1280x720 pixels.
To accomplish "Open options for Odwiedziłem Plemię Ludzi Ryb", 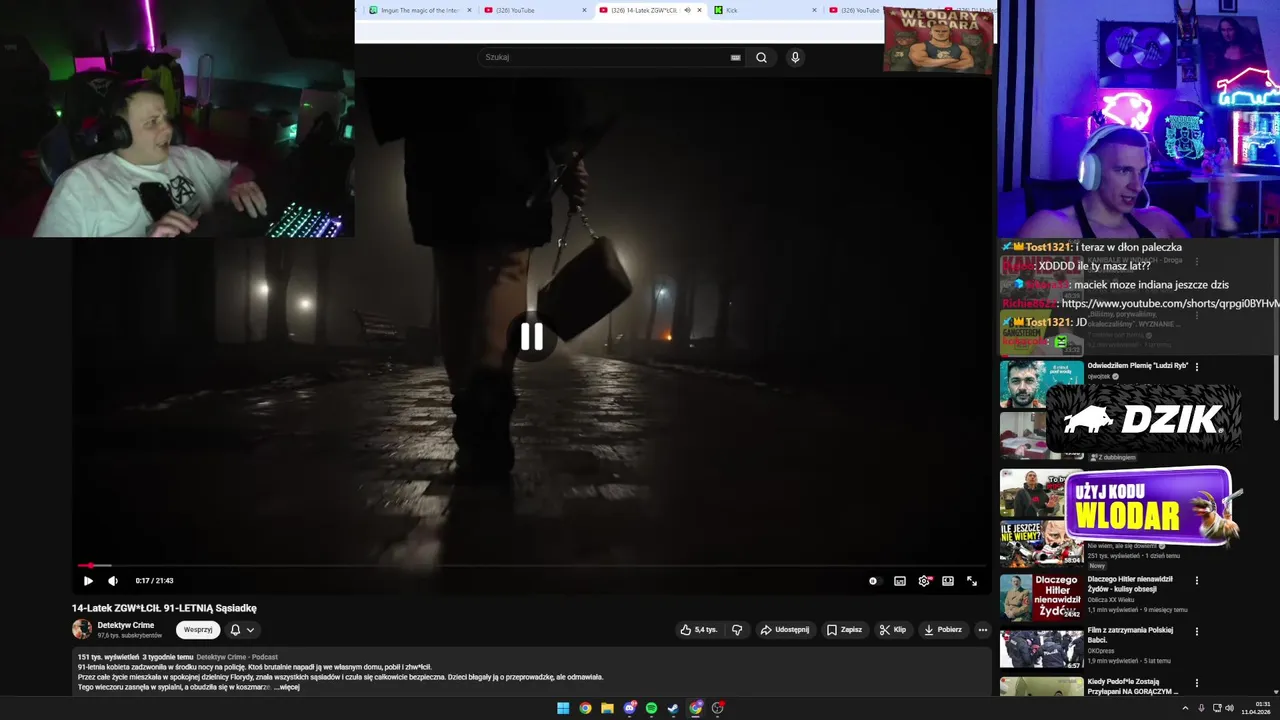I will (x=1197, y=367).
